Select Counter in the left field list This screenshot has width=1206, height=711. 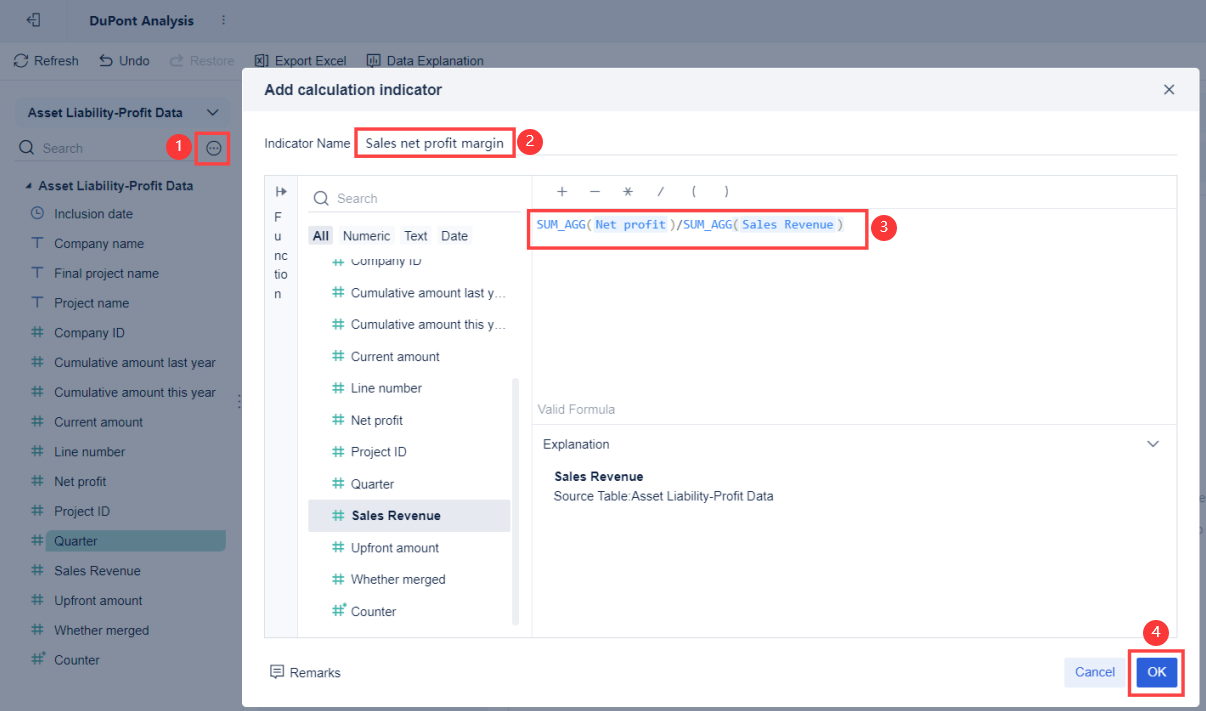coord(77,660)
